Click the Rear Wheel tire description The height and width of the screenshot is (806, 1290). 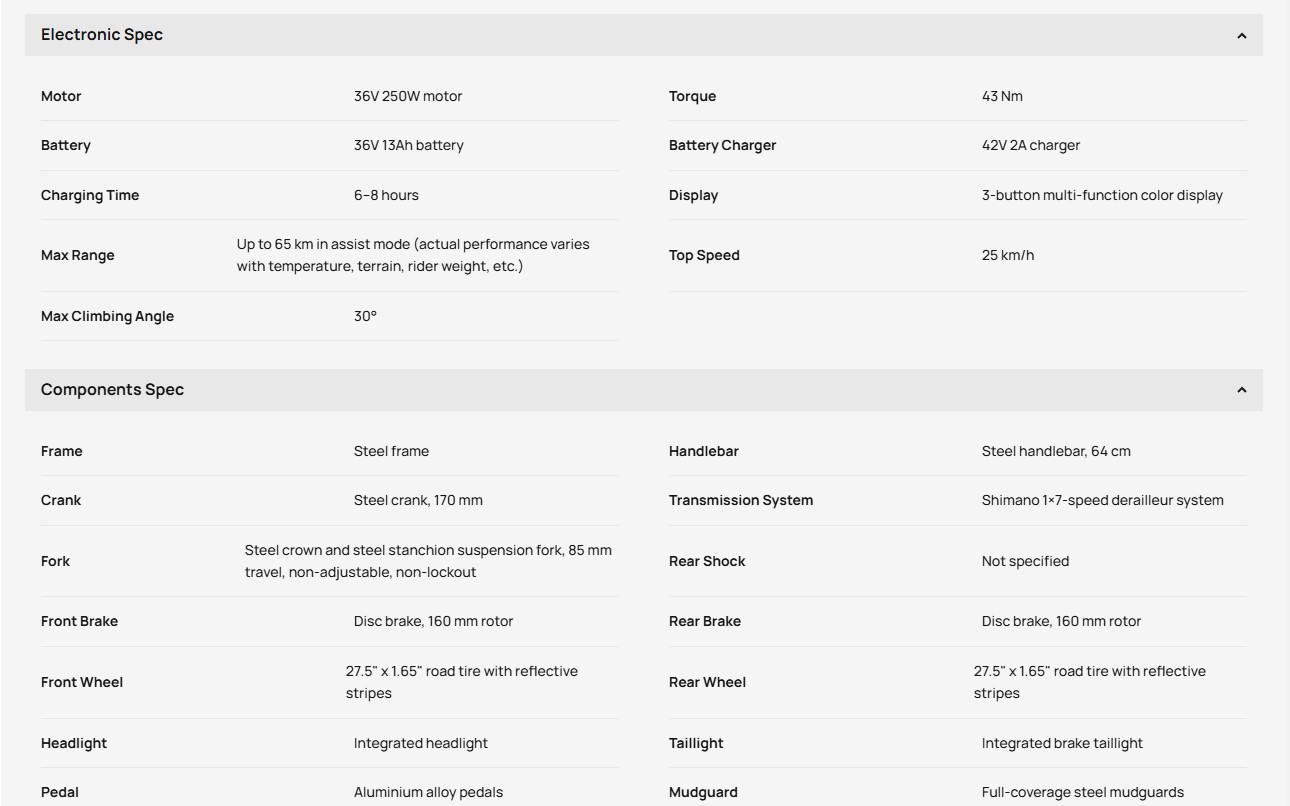1090,683
